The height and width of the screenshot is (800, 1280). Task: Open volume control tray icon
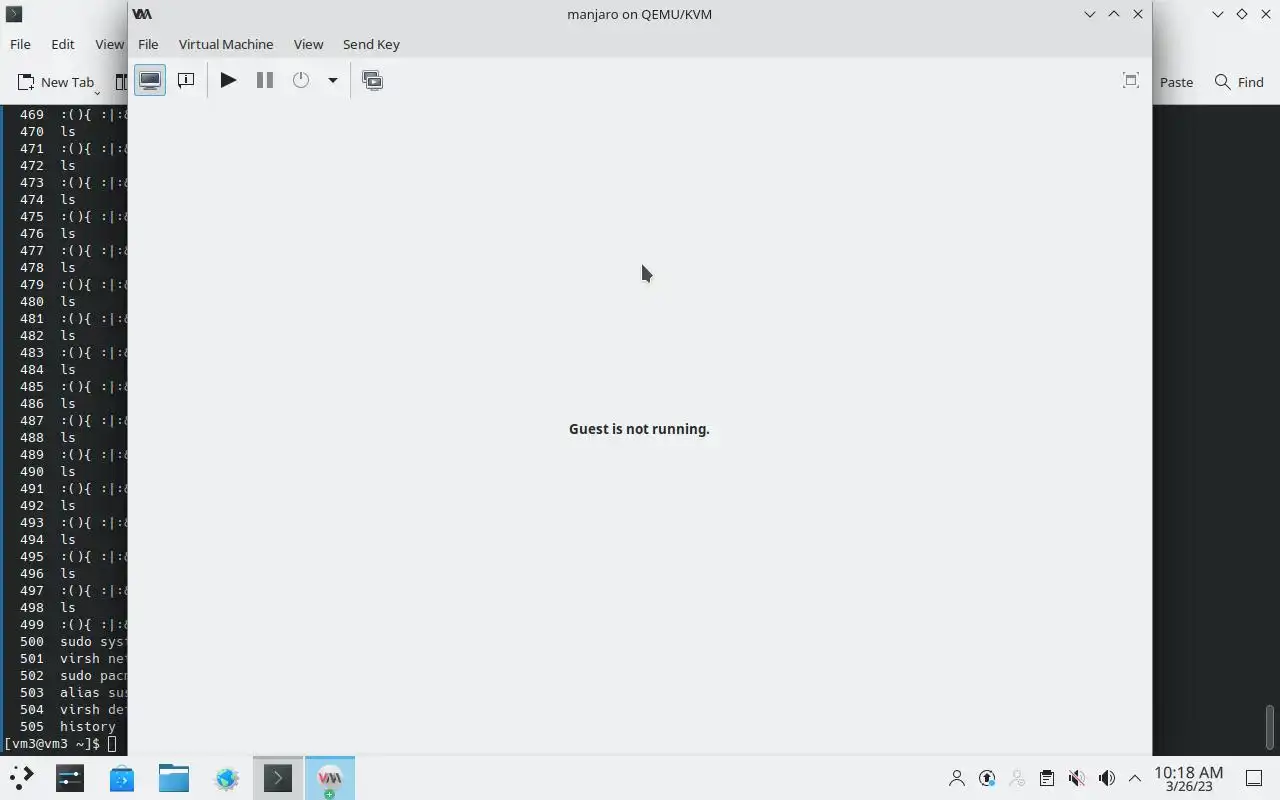[x=1106, y=778]
